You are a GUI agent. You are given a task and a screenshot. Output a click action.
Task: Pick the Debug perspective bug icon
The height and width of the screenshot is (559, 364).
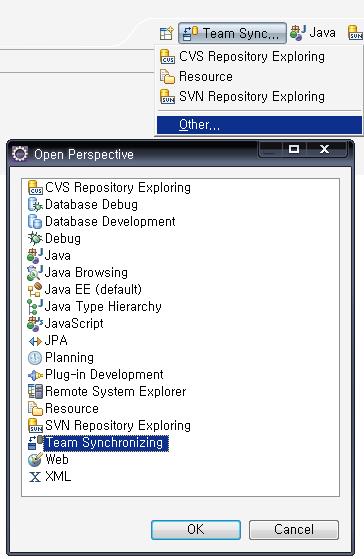click(35, 239)
